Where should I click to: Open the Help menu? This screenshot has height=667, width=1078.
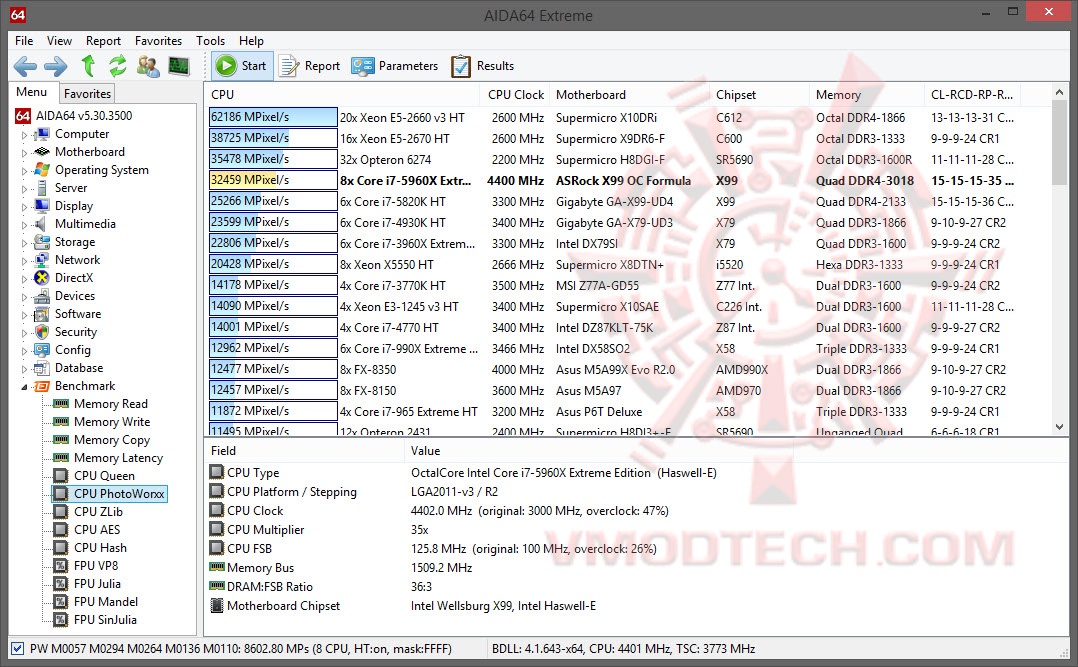point(251,41)
